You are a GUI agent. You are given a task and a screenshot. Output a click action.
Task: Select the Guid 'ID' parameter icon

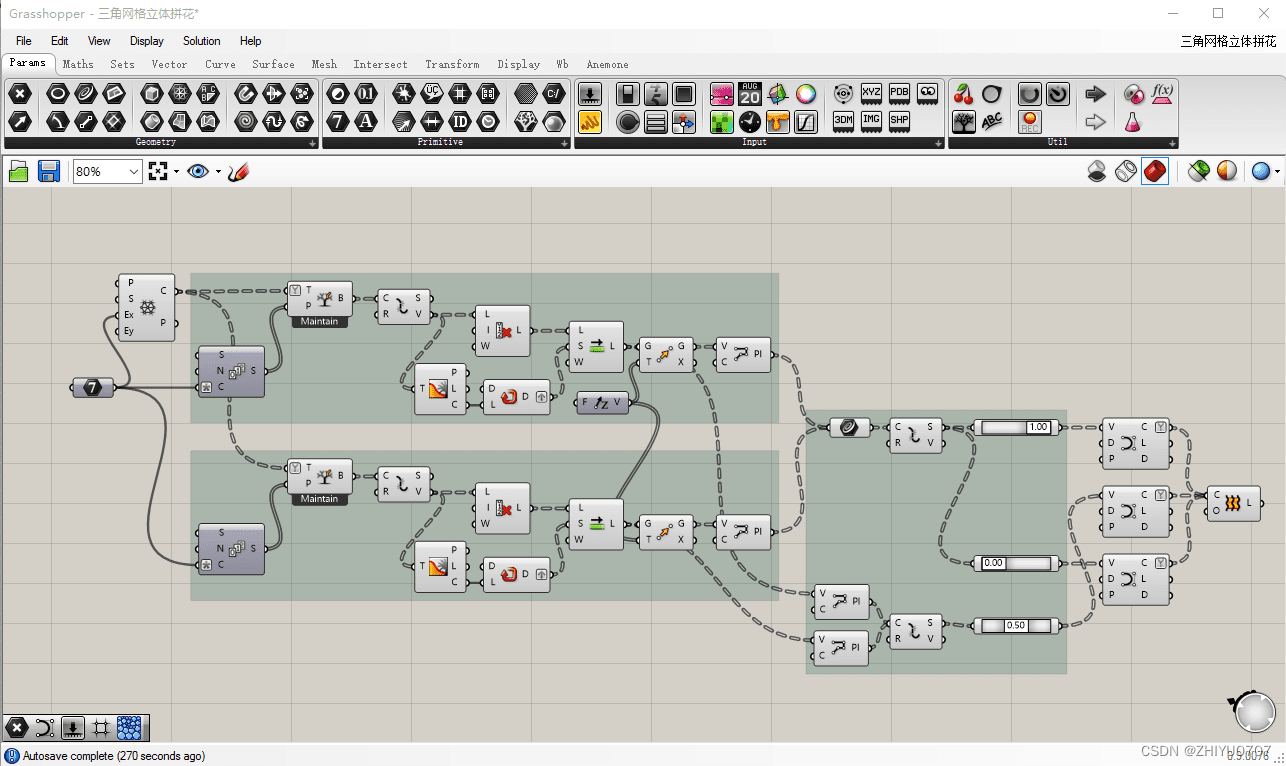tap(459, 122)
